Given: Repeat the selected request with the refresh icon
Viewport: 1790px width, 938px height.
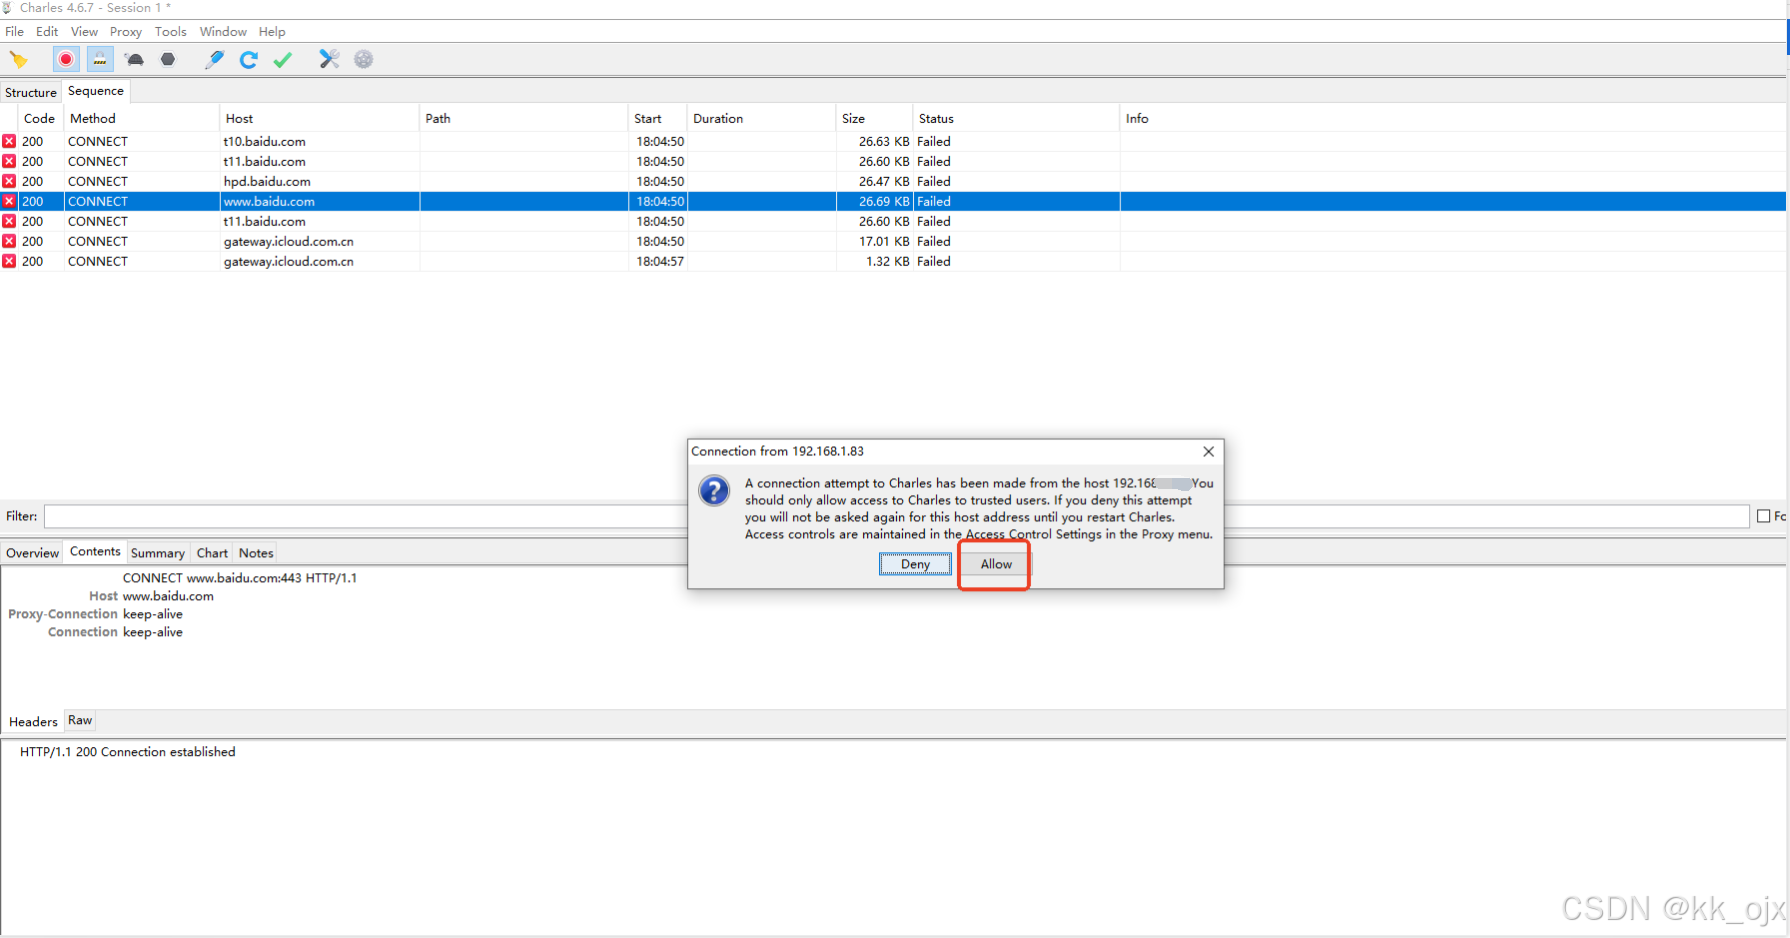Looking at the screenshot, I should pos(249,60).
